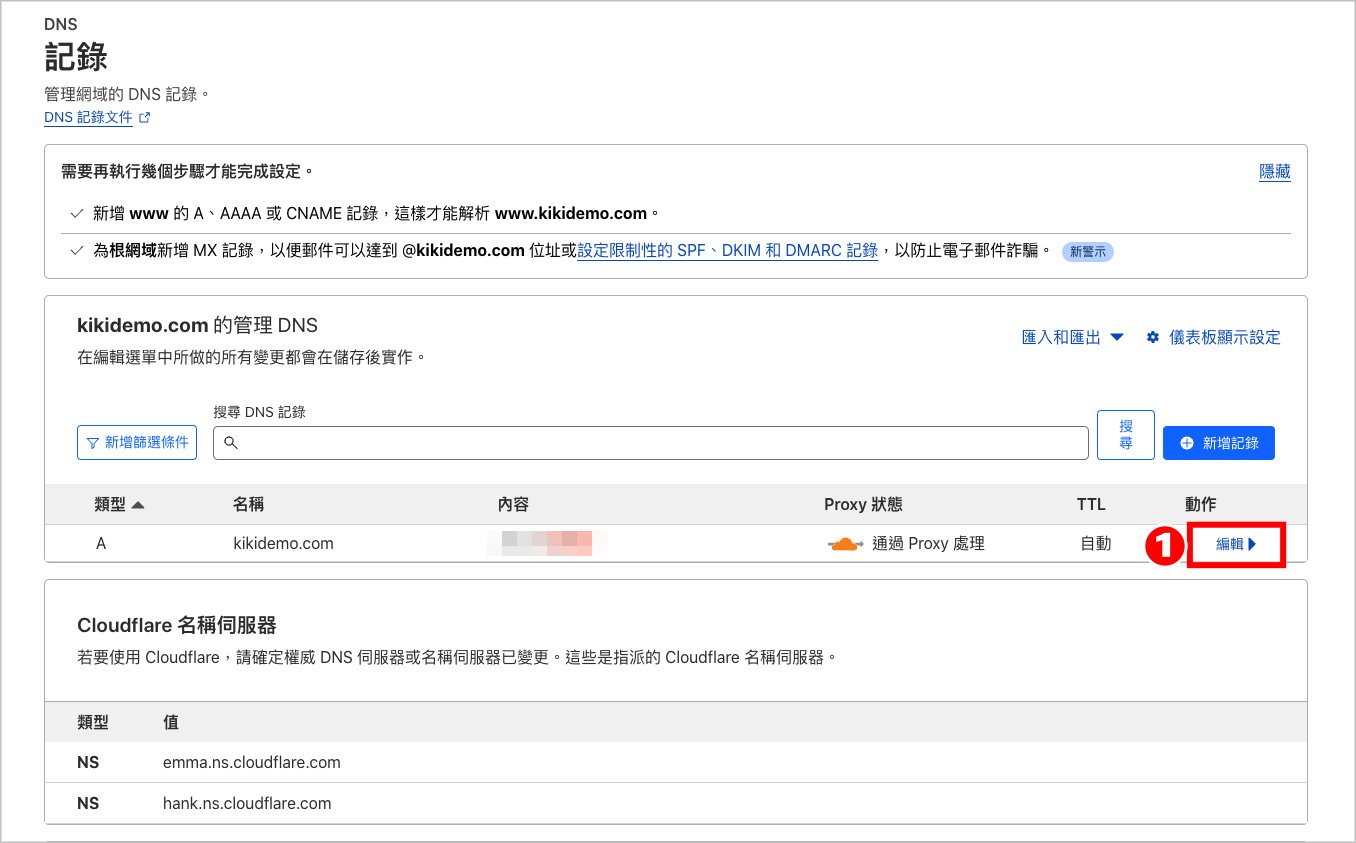The width and height of the screenshot is (1356, 843).
Task: Click the magnifier icon in the search box
Action: tap(231, 443)
